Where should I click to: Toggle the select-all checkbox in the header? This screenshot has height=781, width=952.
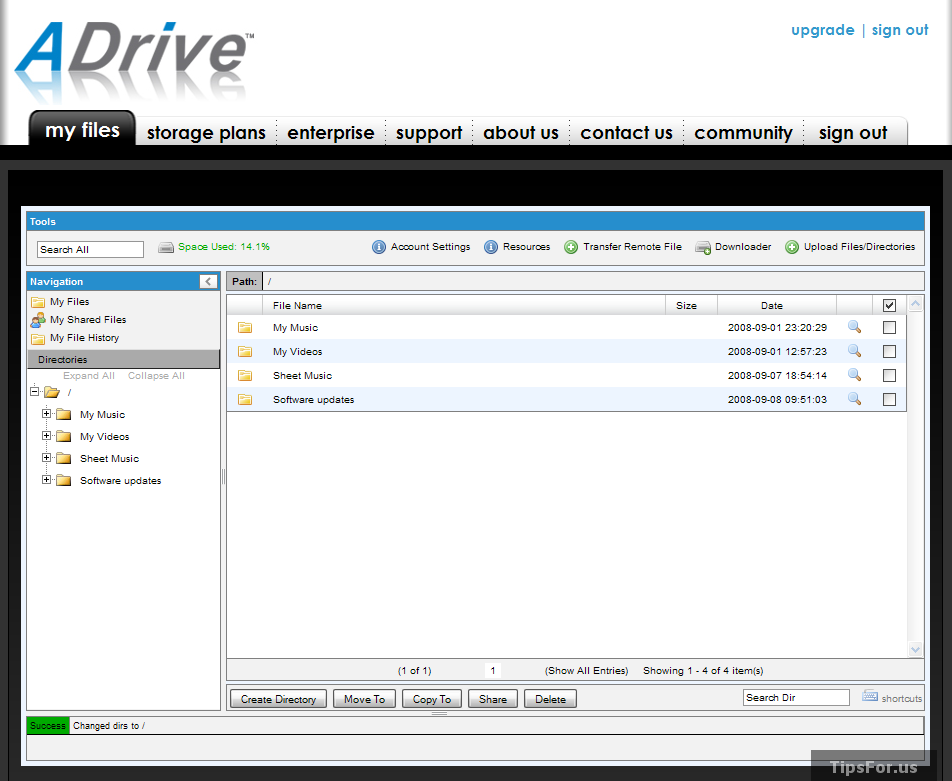[889, 305]
